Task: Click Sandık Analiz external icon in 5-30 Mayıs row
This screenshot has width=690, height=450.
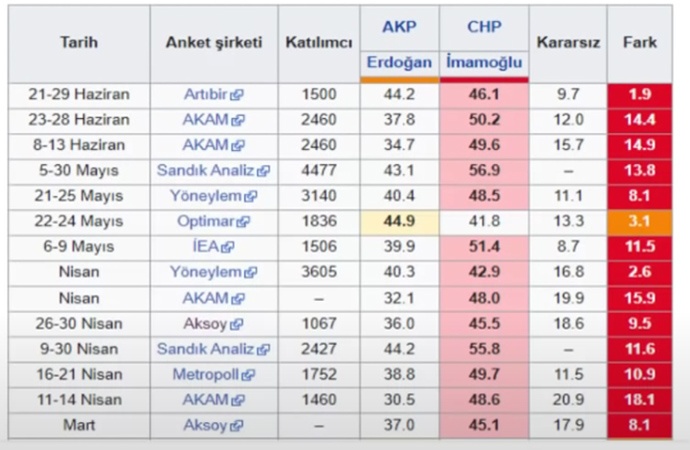Action: pyautogui.click(x=263, y=171)
